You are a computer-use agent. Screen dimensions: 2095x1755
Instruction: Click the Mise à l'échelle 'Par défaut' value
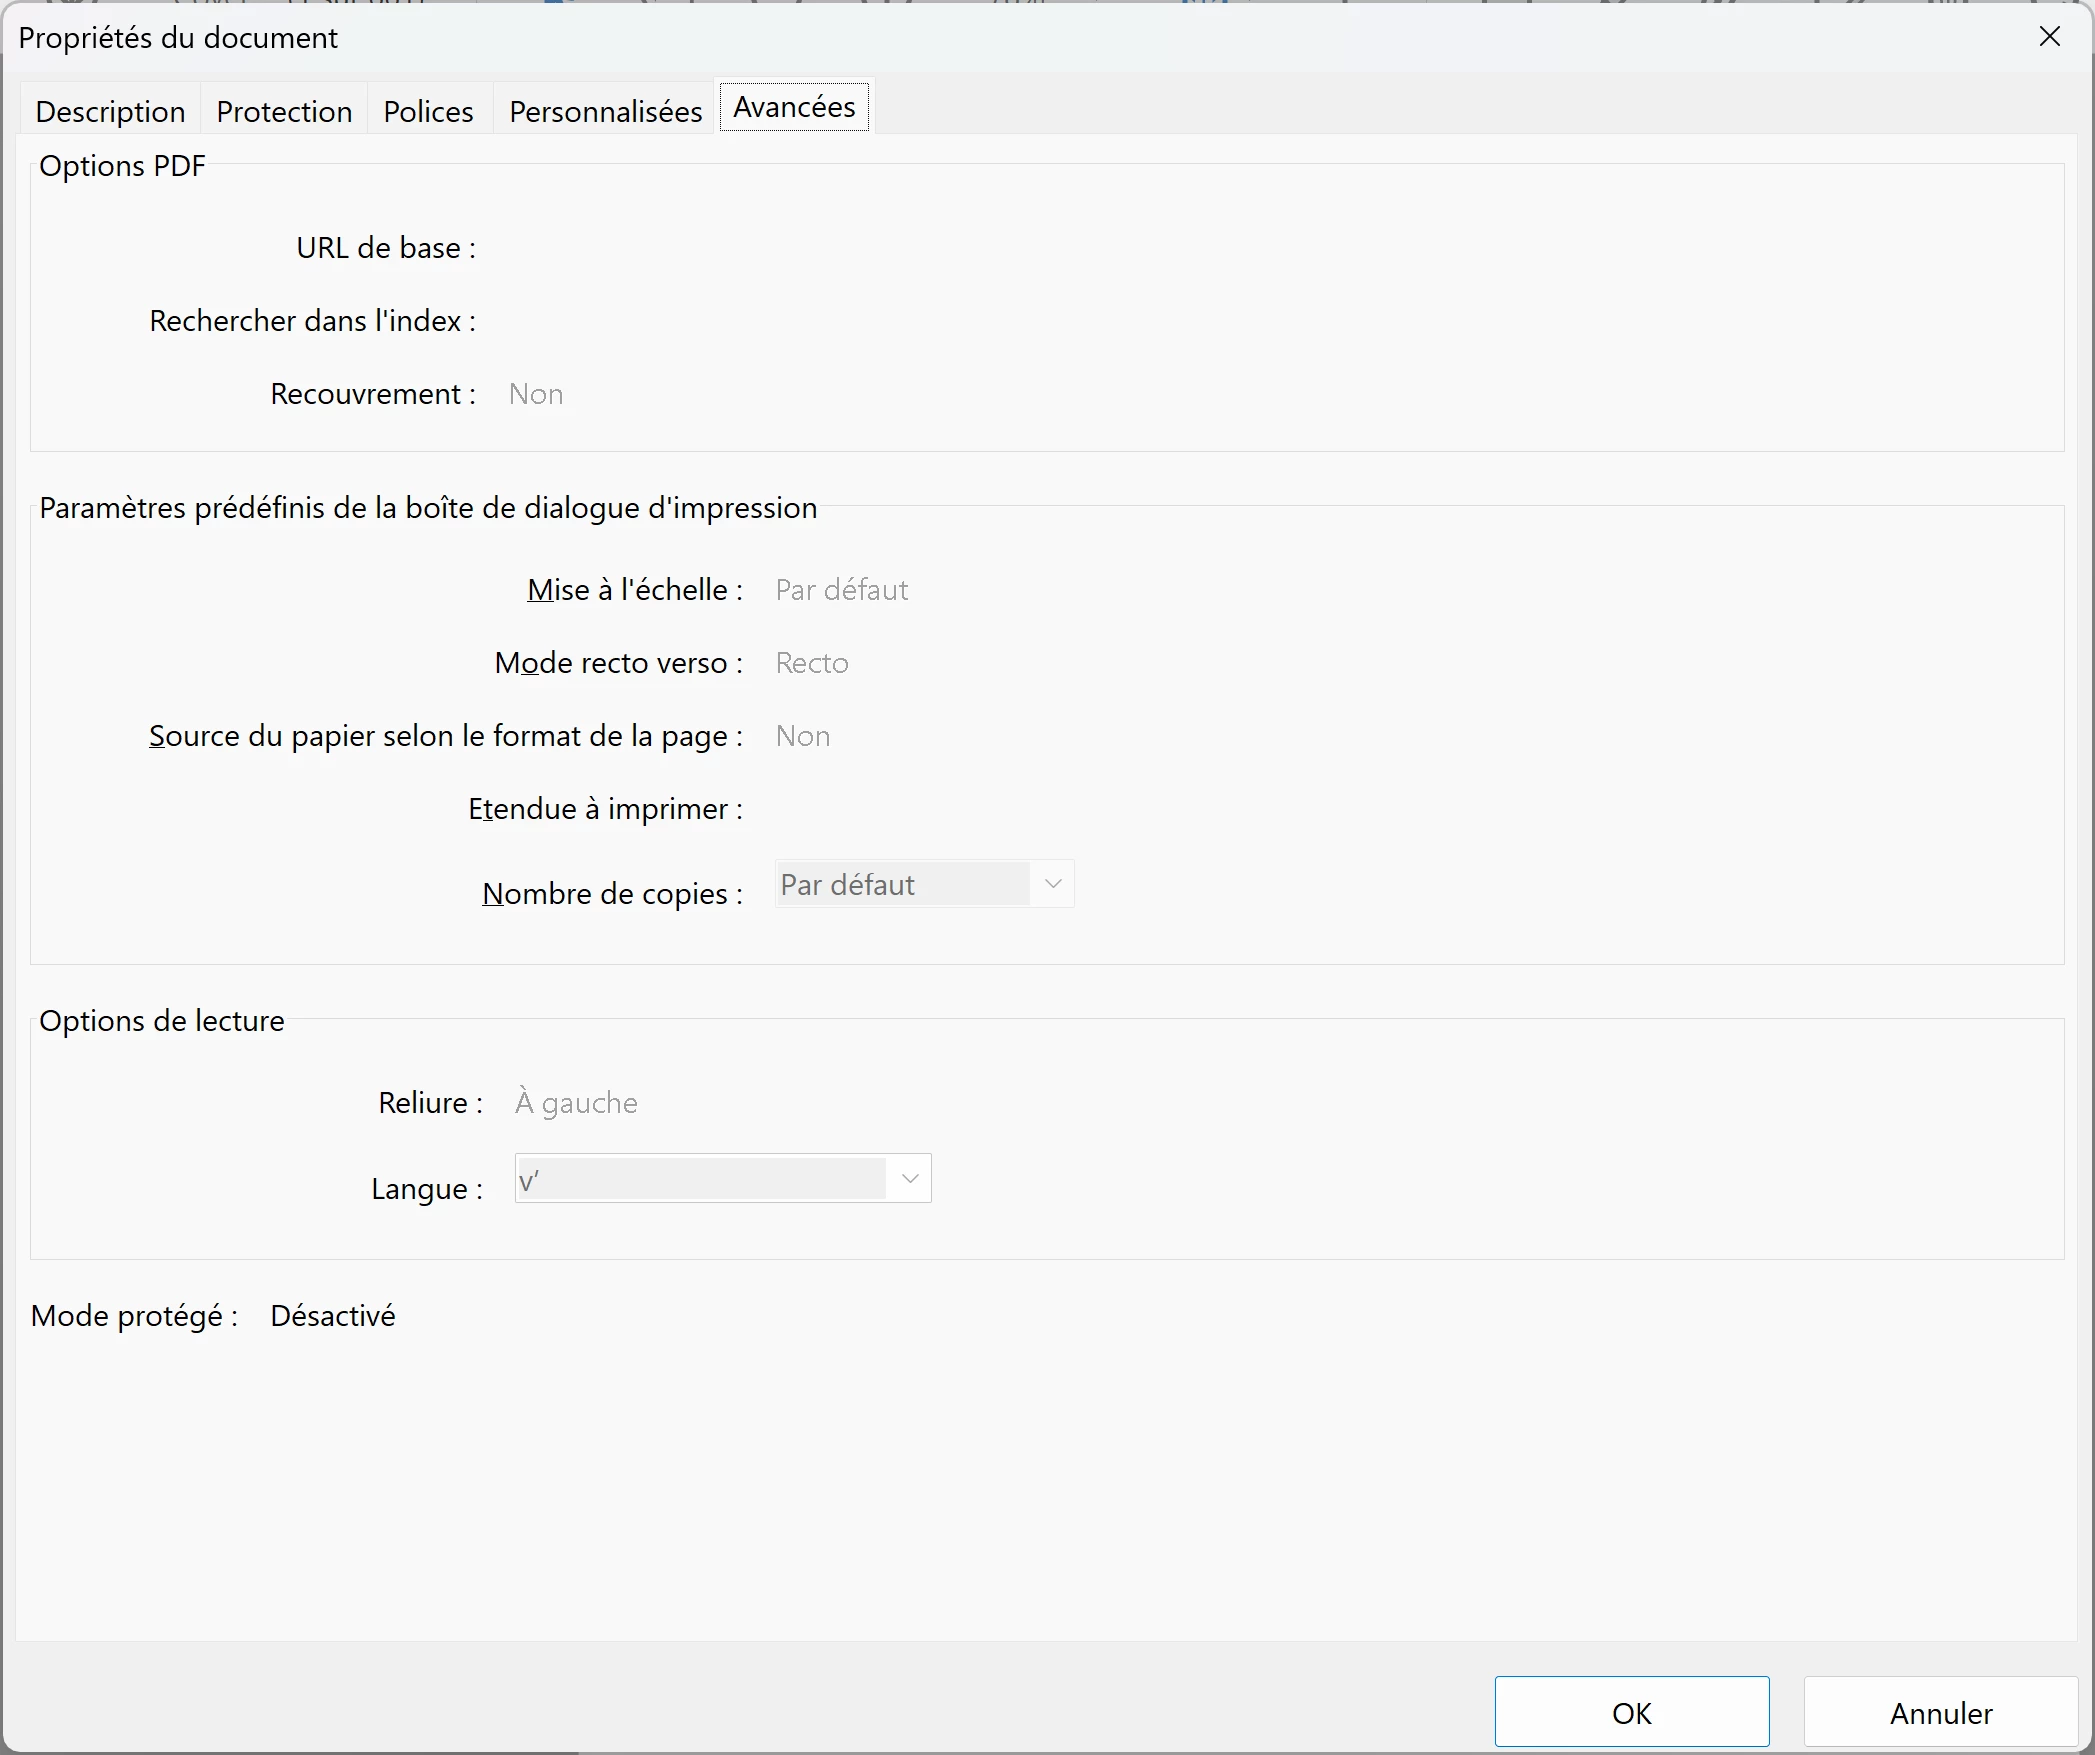pos(842,590)
